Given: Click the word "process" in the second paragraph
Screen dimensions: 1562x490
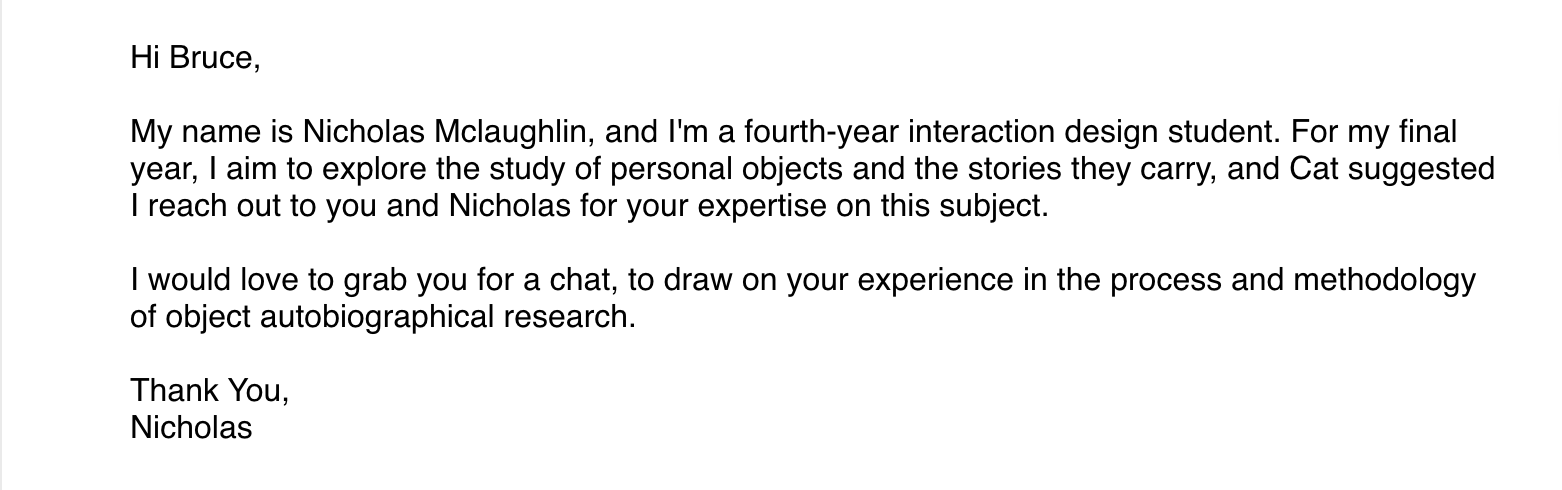Looking at the screenshot, I should pyautogui.click(x=1166, y=280).
